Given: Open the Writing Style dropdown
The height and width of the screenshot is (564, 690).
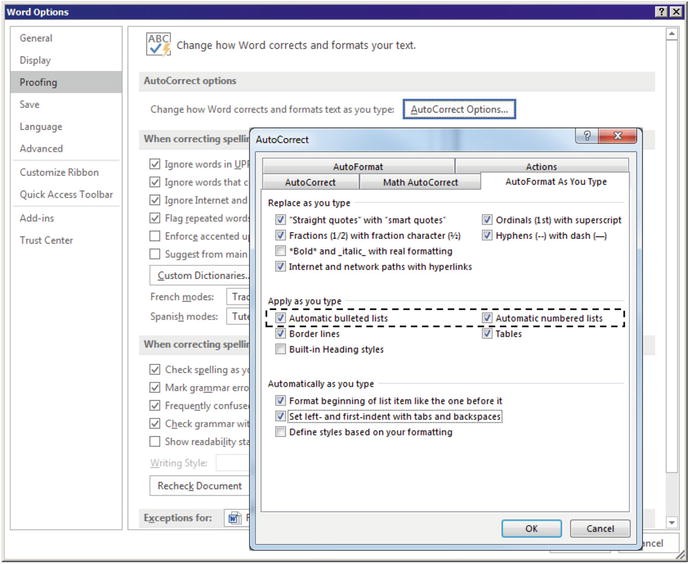Looking at the screenshot, I should 233,463.
